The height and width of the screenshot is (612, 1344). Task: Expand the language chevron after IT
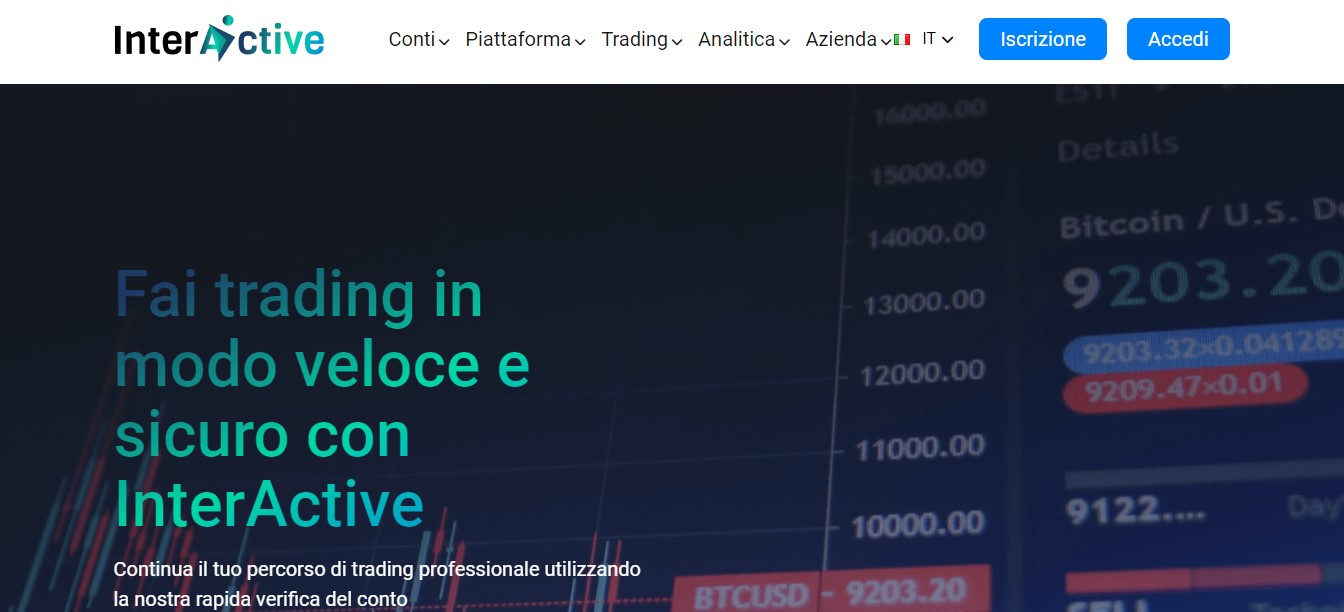[x=948, y=40]
